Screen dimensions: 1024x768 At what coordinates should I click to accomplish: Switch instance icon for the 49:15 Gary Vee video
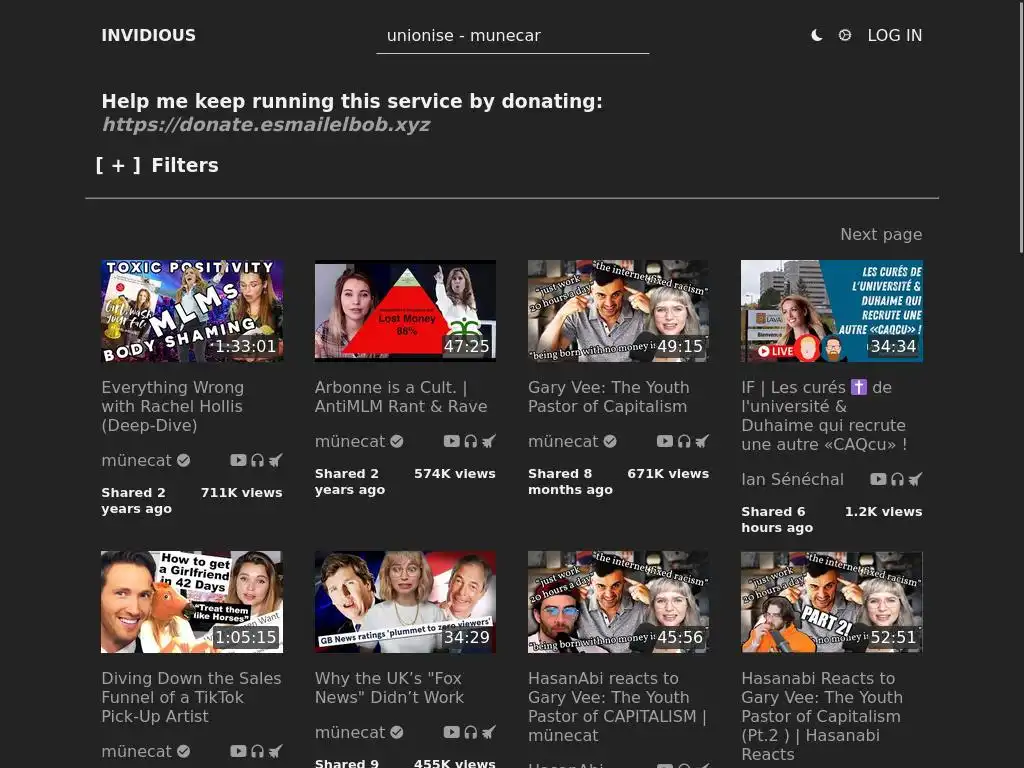(702, 441)
